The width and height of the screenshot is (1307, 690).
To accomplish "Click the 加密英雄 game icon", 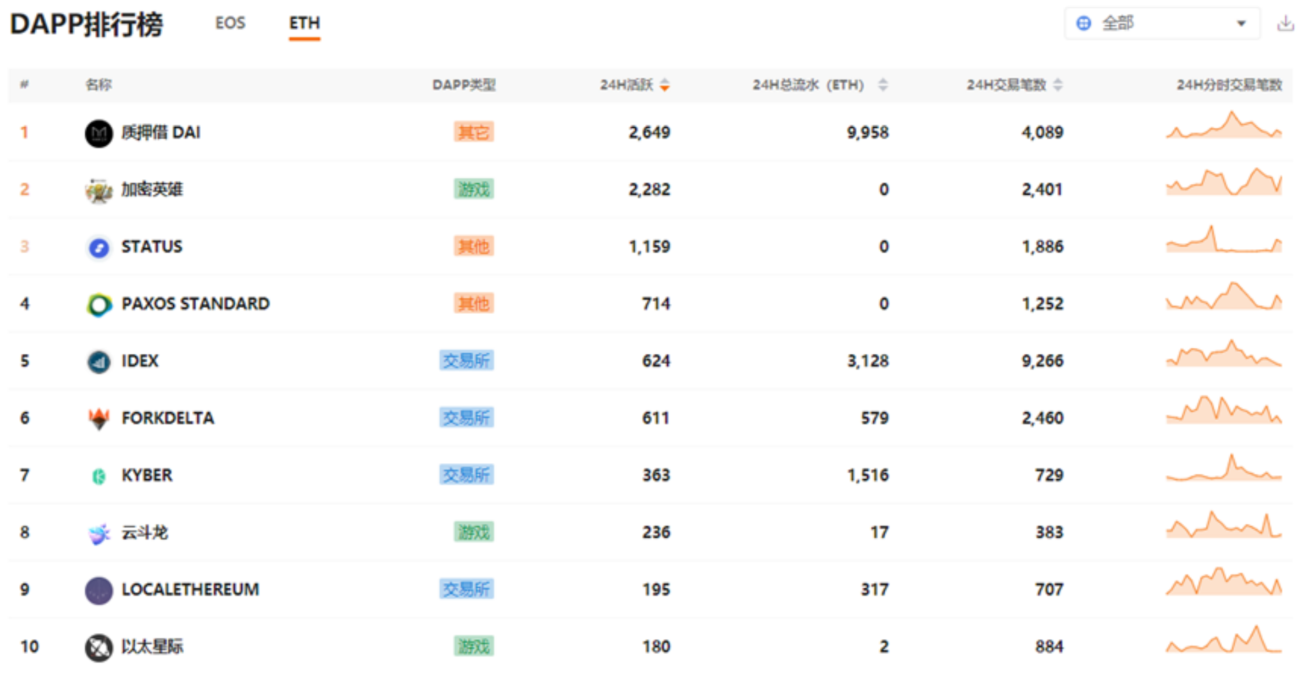I will coord(99,190).
